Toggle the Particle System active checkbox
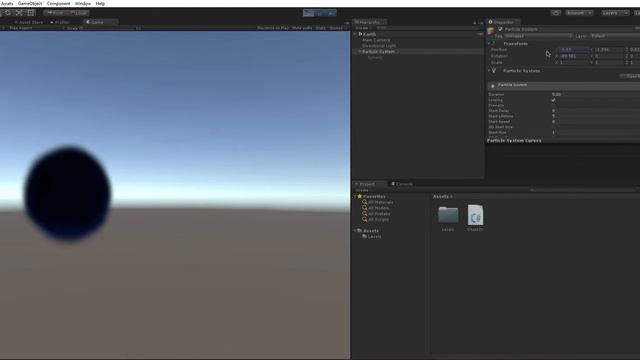 pyautogui.click(x=500, y=29)
